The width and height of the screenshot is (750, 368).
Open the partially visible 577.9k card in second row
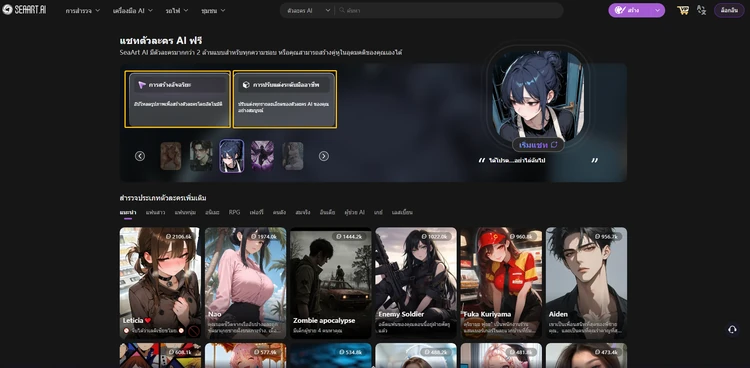245,355
